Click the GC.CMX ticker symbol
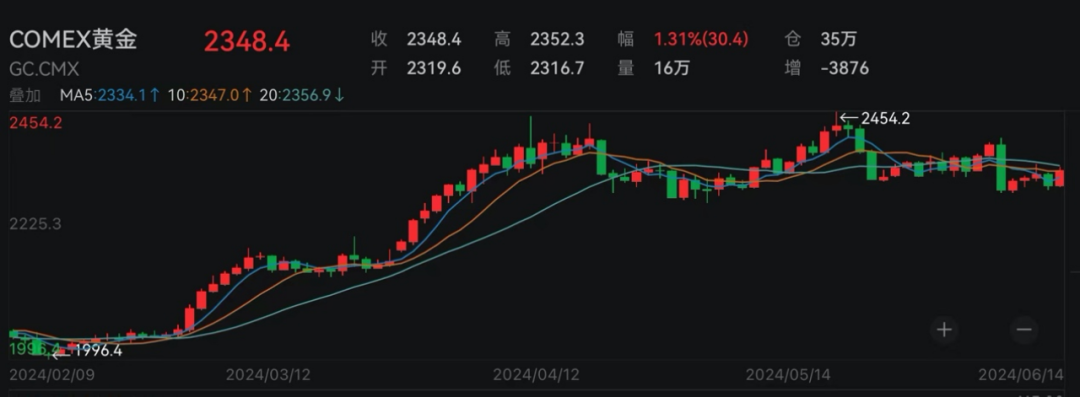 (44, 70)
